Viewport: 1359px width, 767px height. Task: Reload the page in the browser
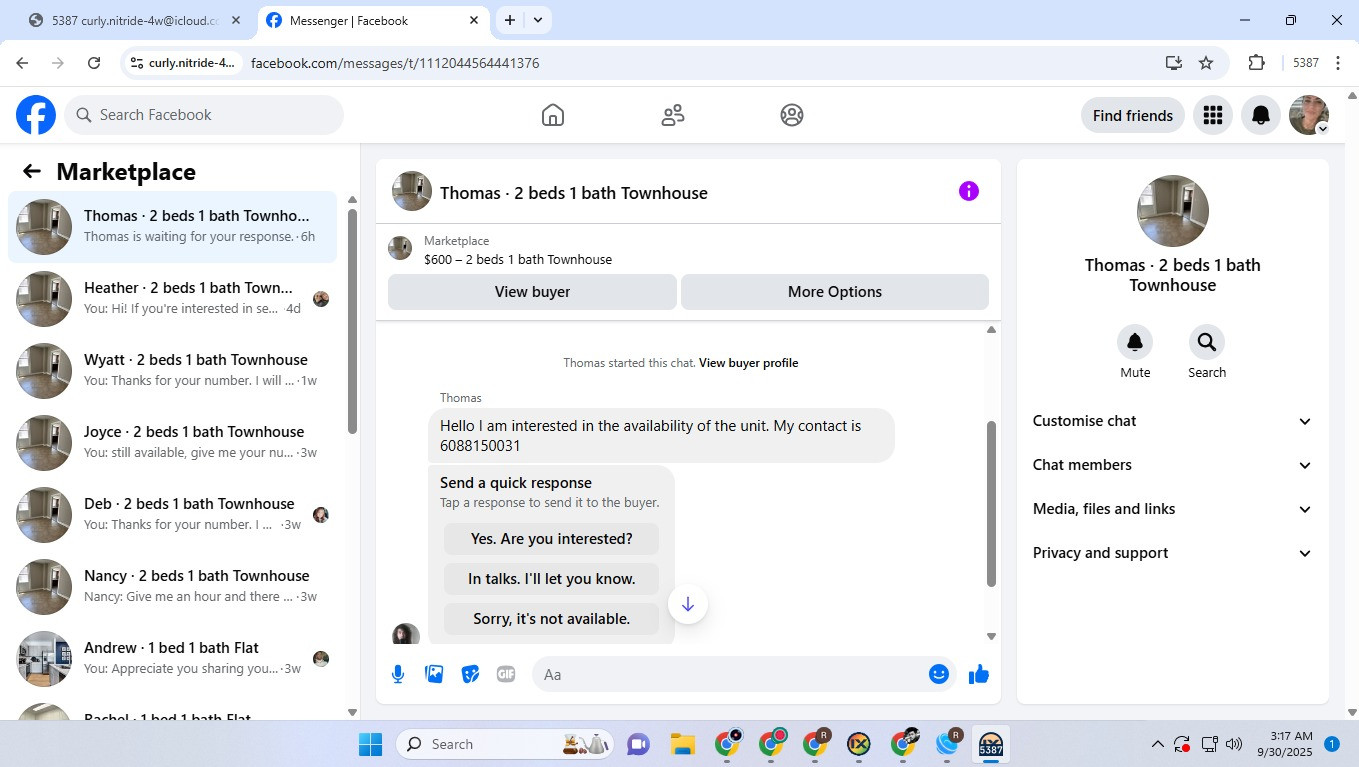pos(94,63)
